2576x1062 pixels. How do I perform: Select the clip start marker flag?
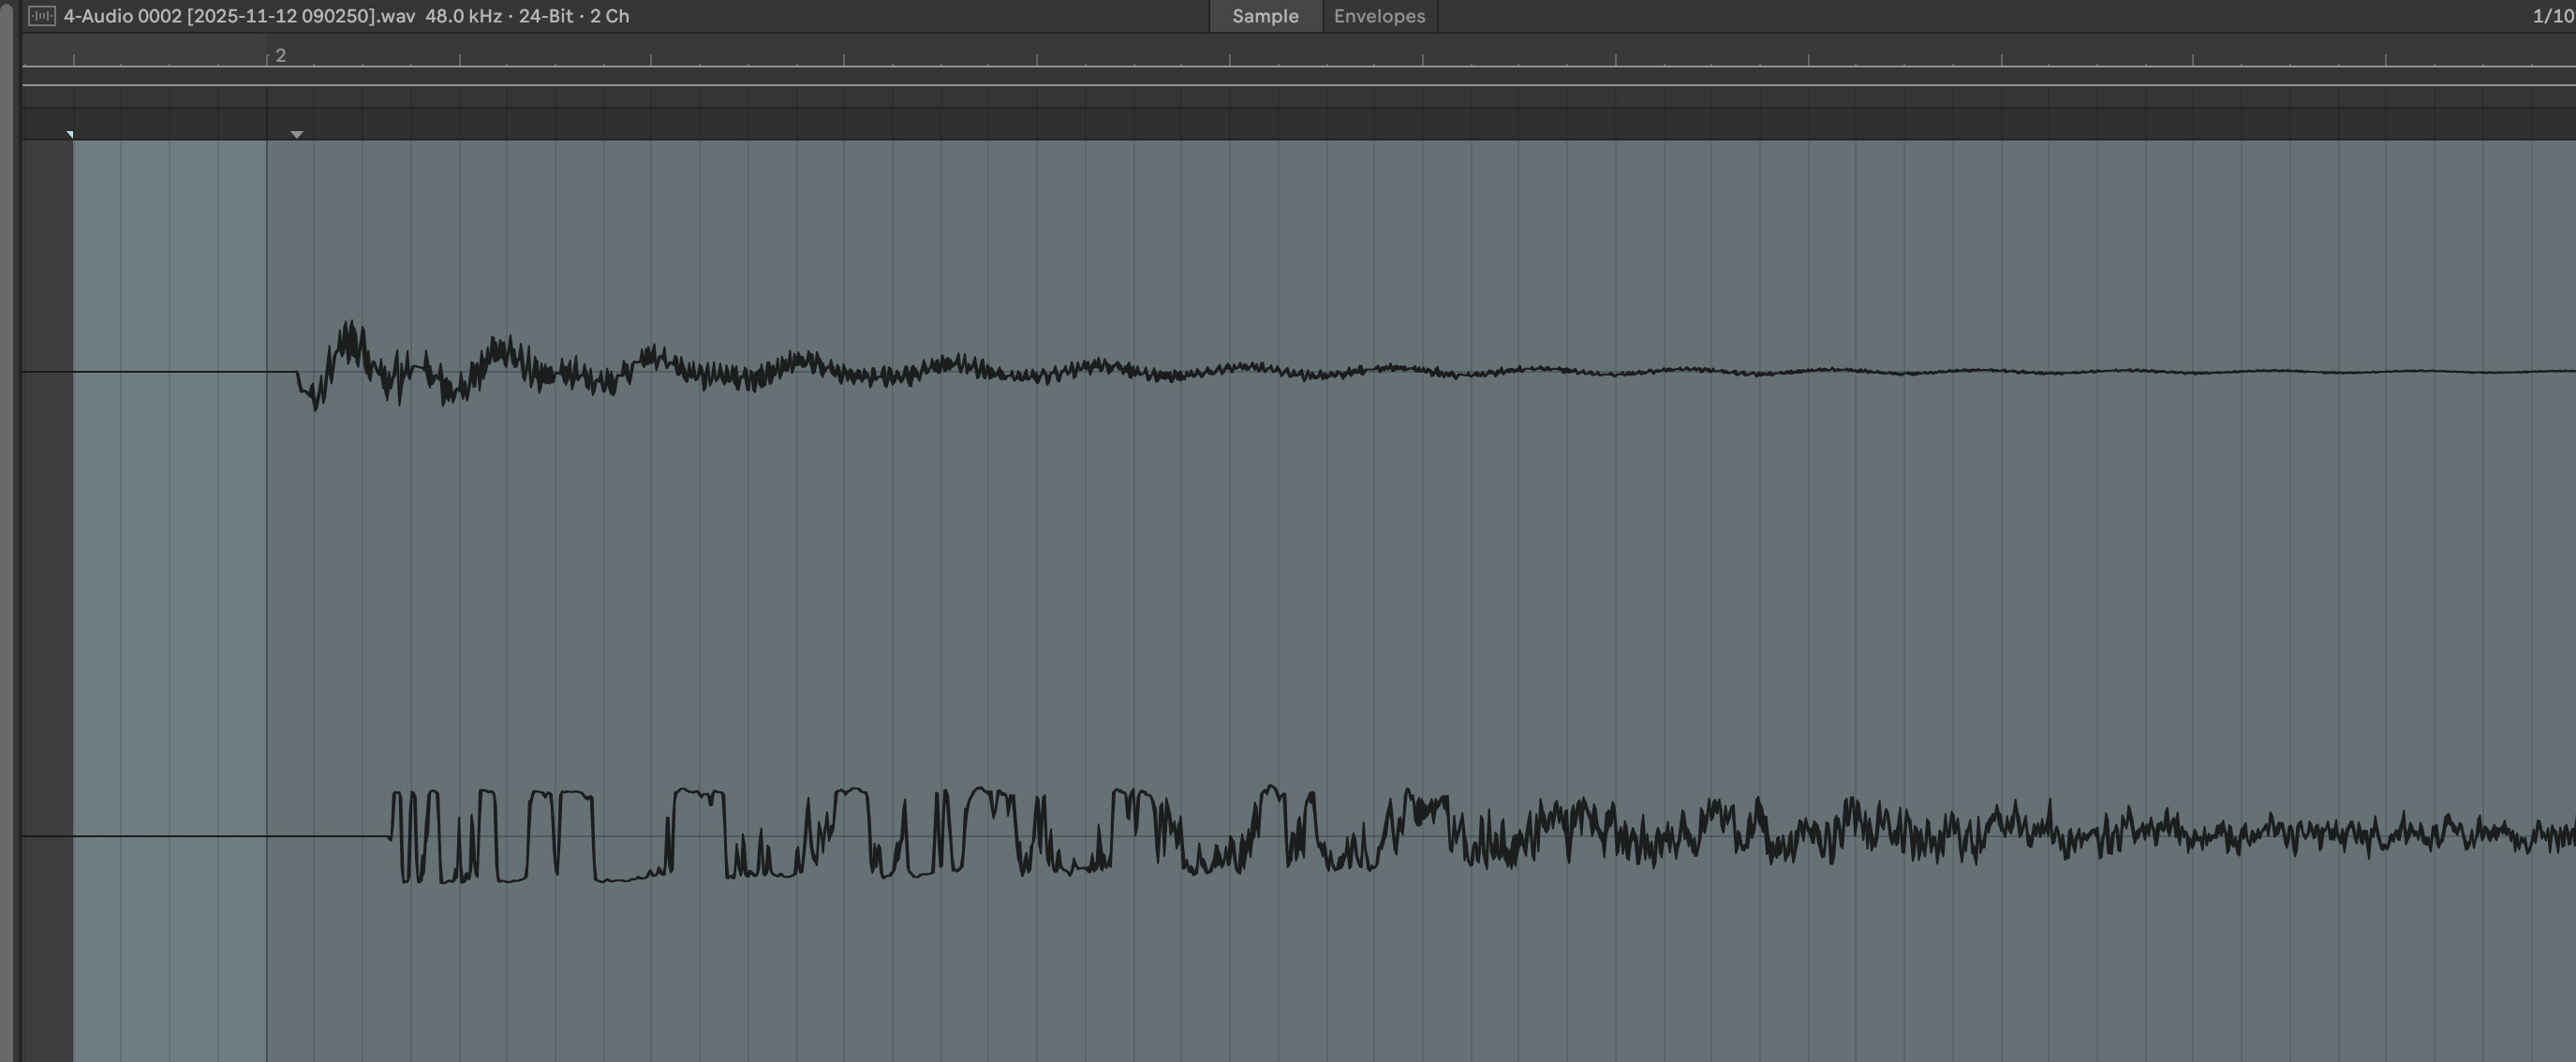pos(70,134)
